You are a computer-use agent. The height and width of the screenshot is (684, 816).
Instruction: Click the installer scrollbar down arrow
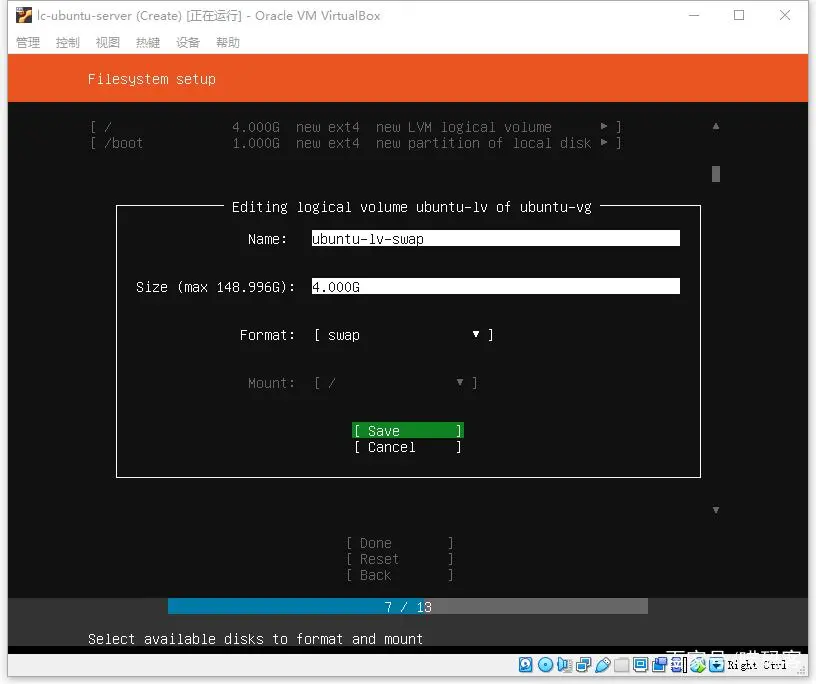(x=716, y=510)
